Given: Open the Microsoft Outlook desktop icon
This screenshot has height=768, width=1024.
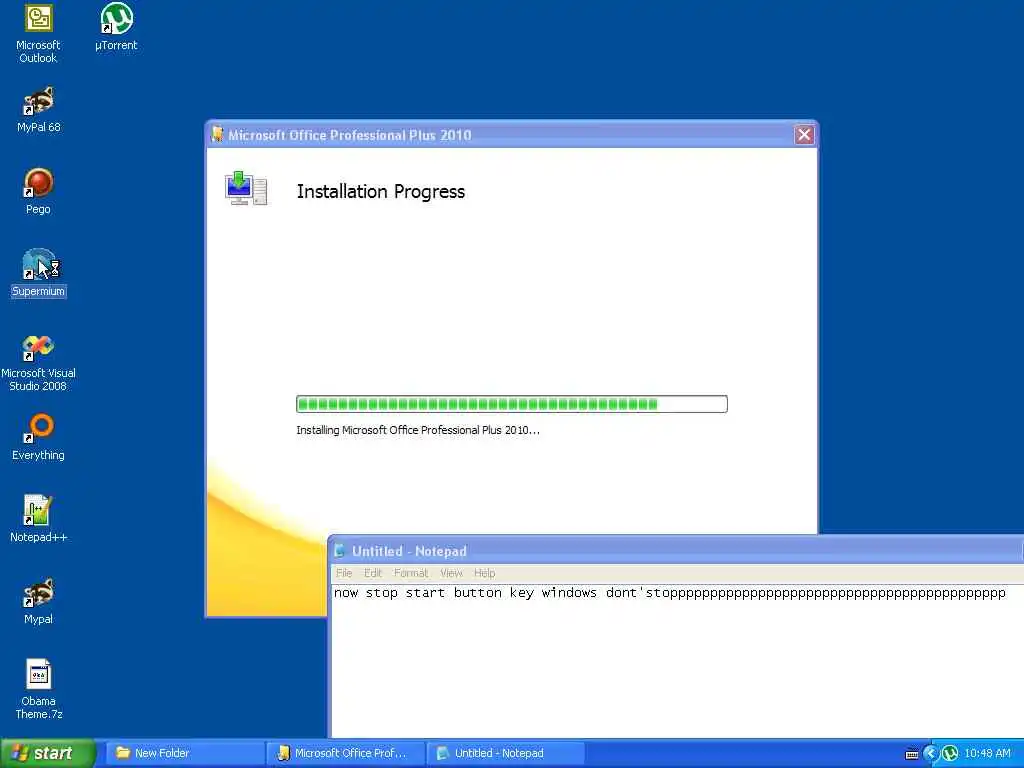Looking at the screenshot, I should click(x=38, y=33).
